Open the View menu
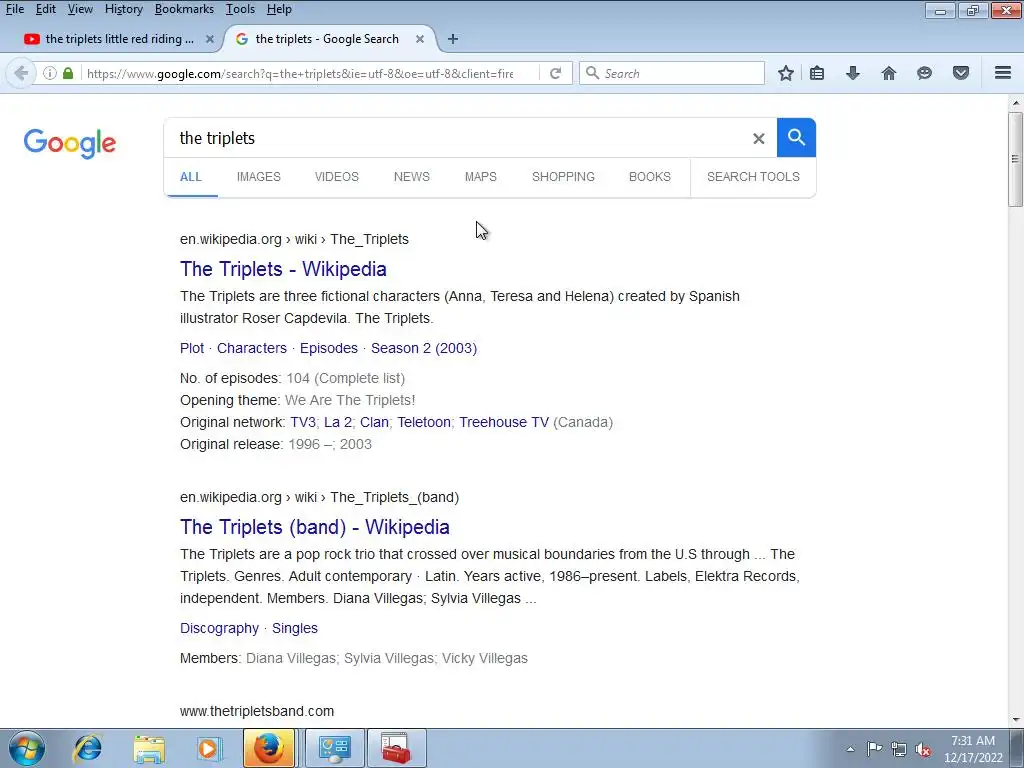Viewport: 1024px width, 768px height. 80,9
